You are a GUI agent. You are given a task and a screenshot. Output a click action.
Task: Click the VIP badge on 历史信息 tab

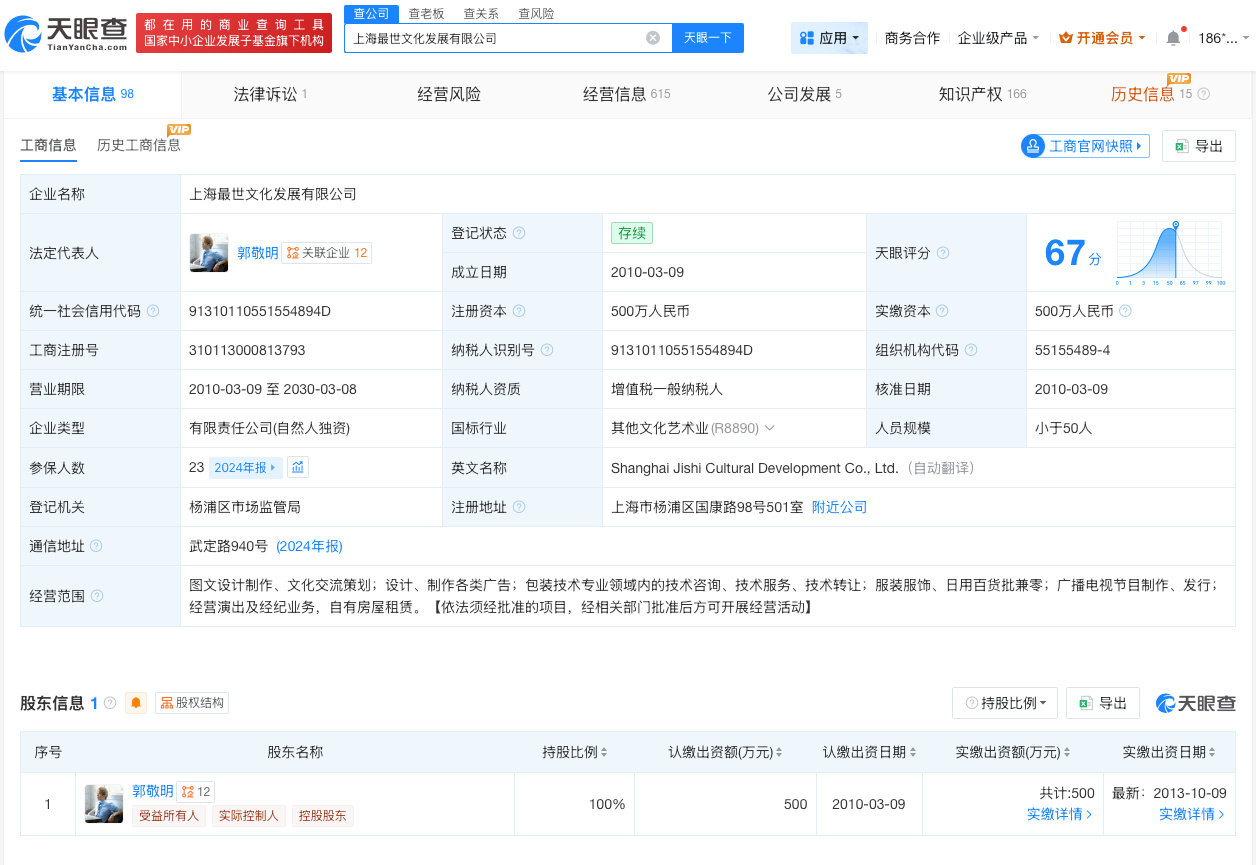(x=1179, y=77)
